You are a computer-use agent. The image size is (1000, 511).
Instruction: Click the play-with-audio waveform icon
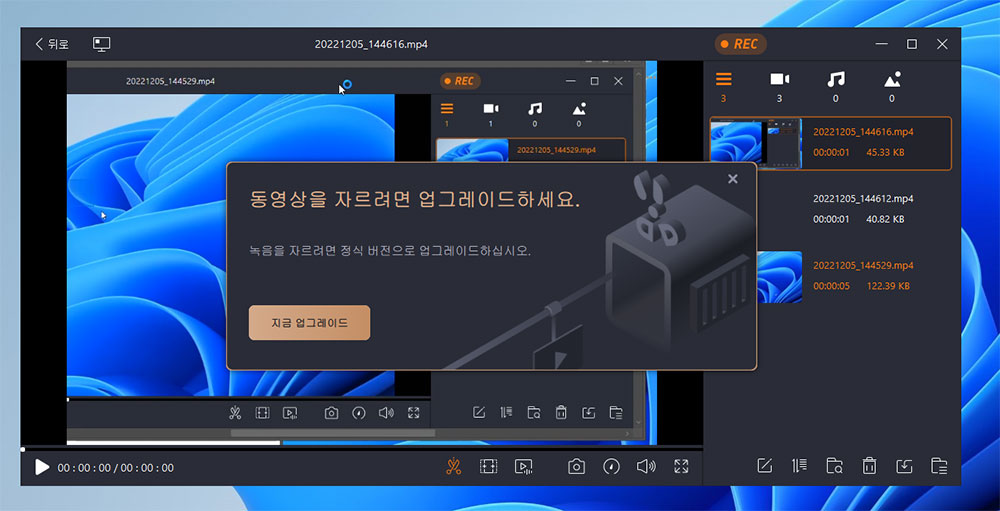(524, 467)
